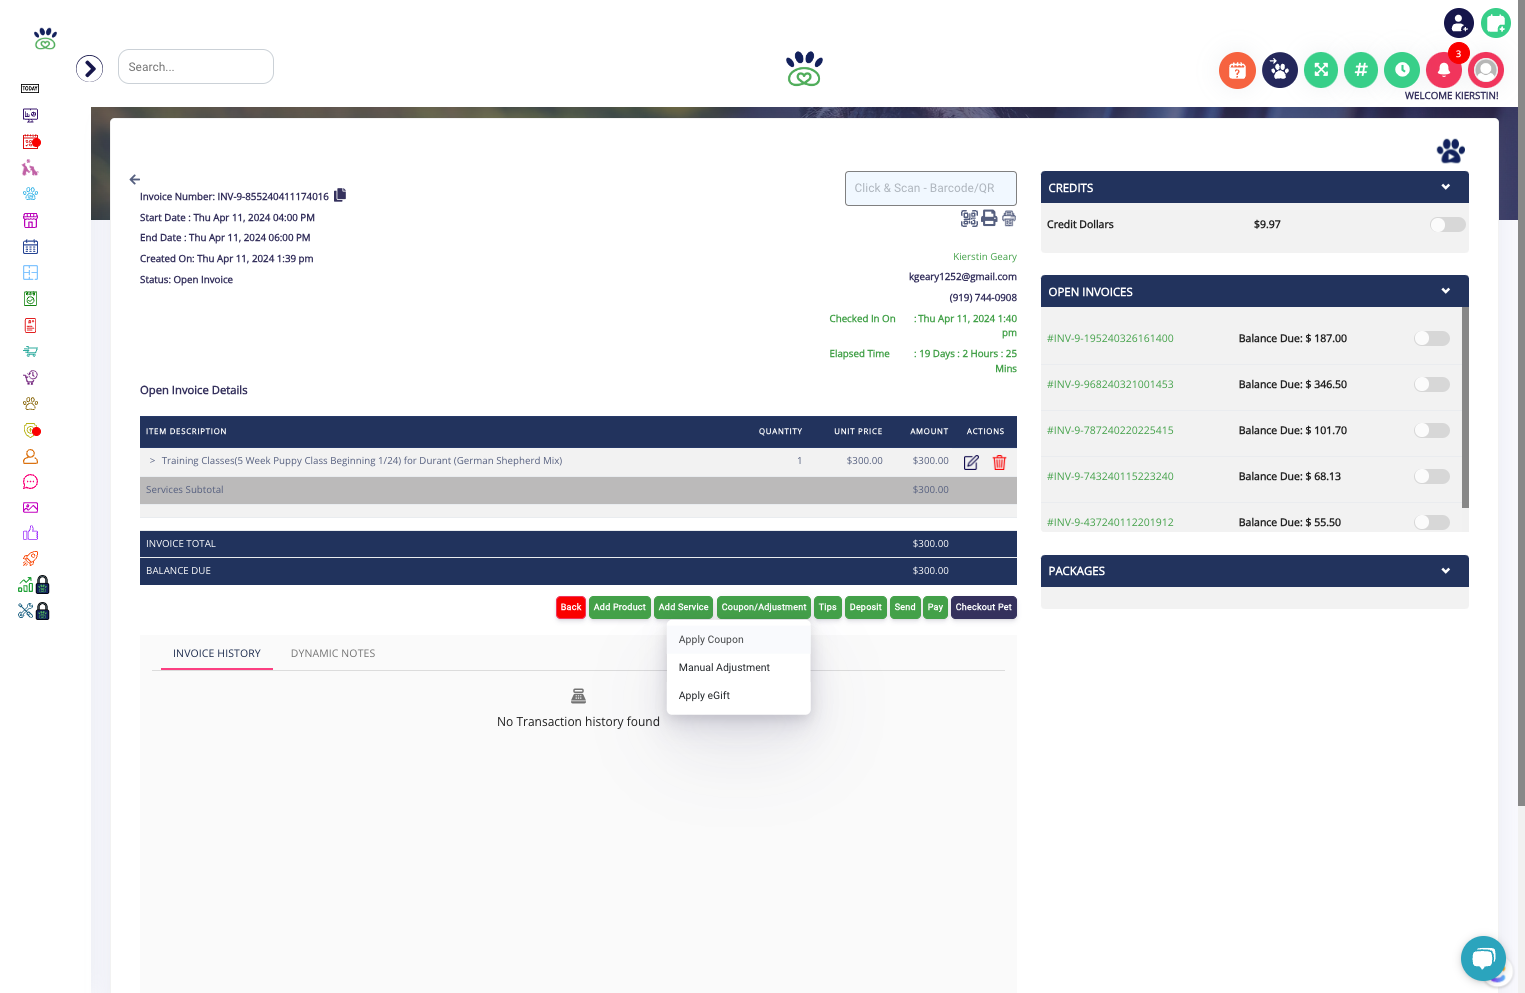
Task: Toggle invoice INV-9-437240112201912 switch
Action: (1432, 522)
